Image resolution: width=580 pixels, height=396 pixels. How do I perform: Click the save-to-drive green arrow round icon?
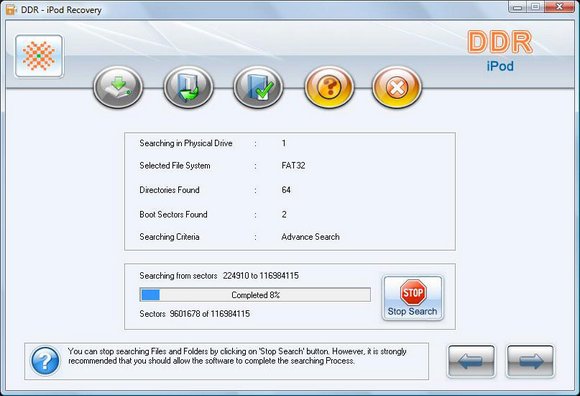click(118, 87)
